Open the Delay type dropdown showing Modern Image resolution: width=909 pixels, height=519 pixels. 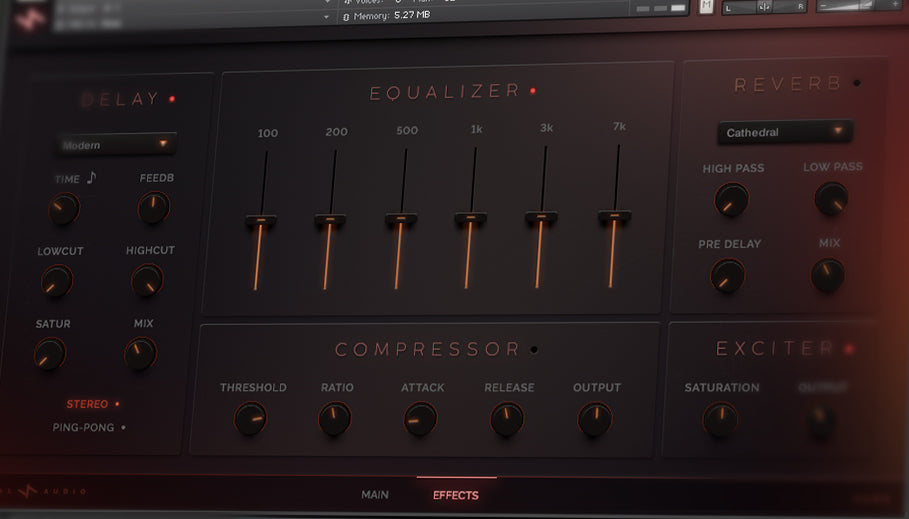click(x=117, y=144)
